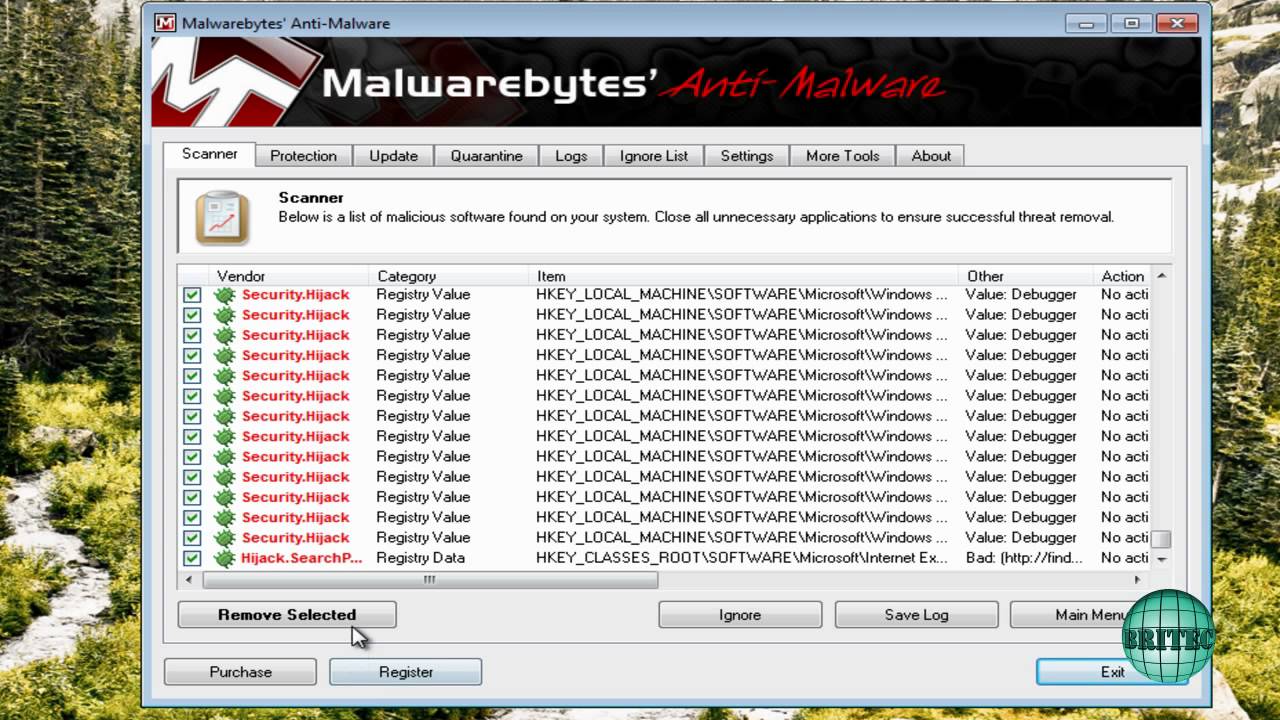
Task: Sort by the Item column header
Action: [x=744, y=276]
